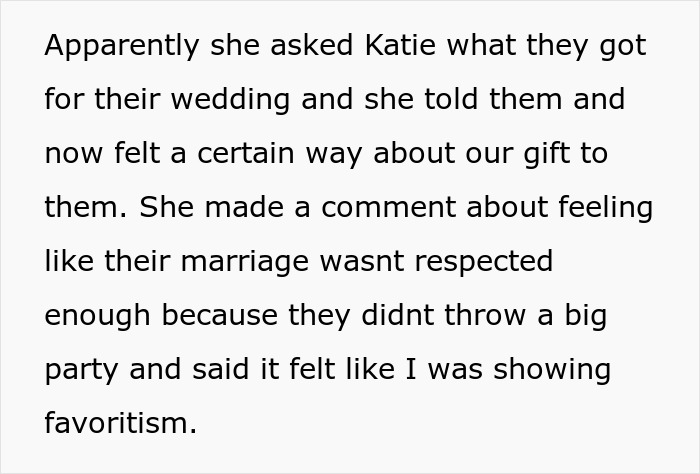
Task: Click the word "favoritism" at paragraph end
Action: [x=120, y=423]
